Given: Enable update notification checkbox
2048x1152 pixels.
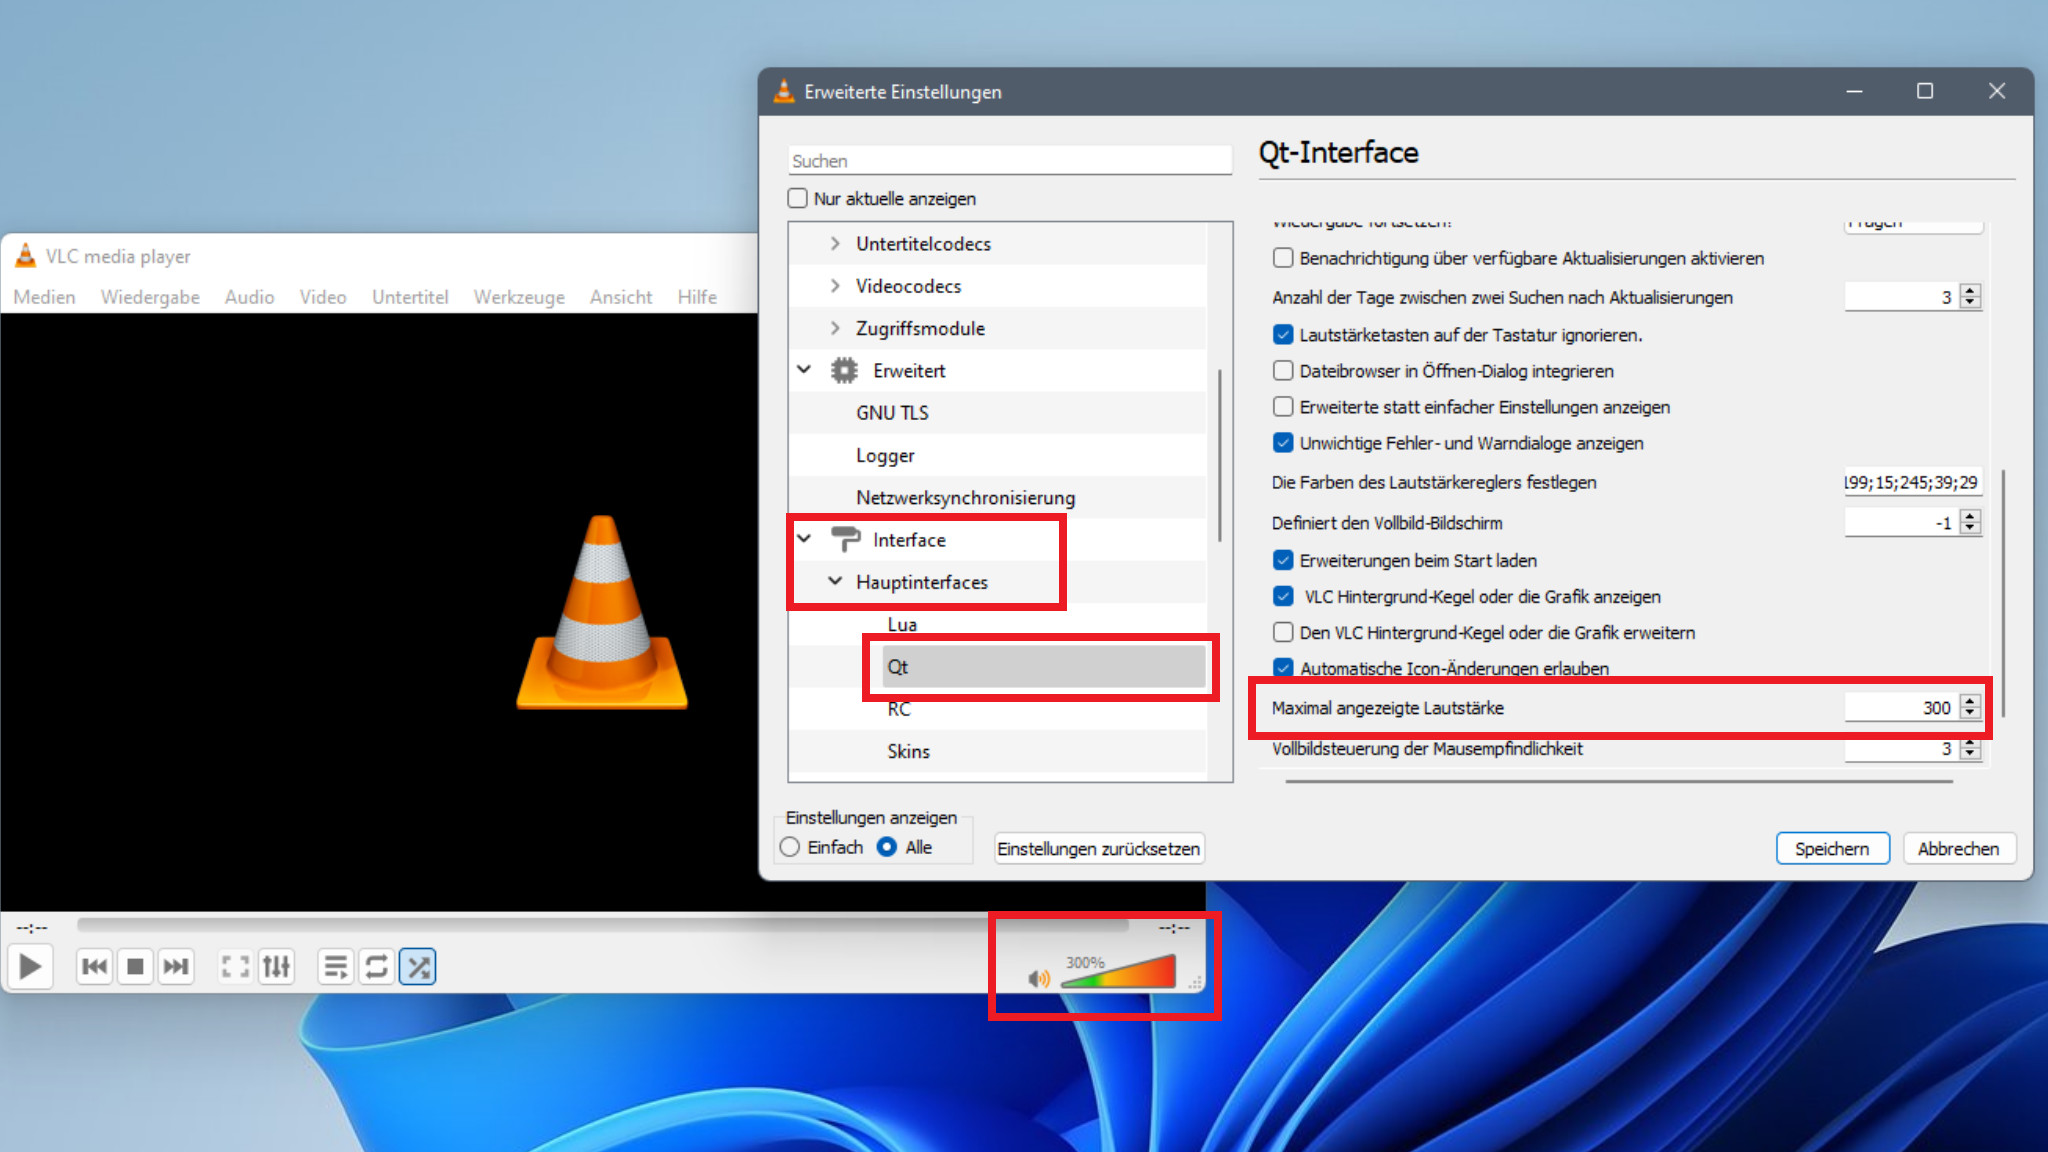Looking at the screenshot, I should coord(1283,258).
